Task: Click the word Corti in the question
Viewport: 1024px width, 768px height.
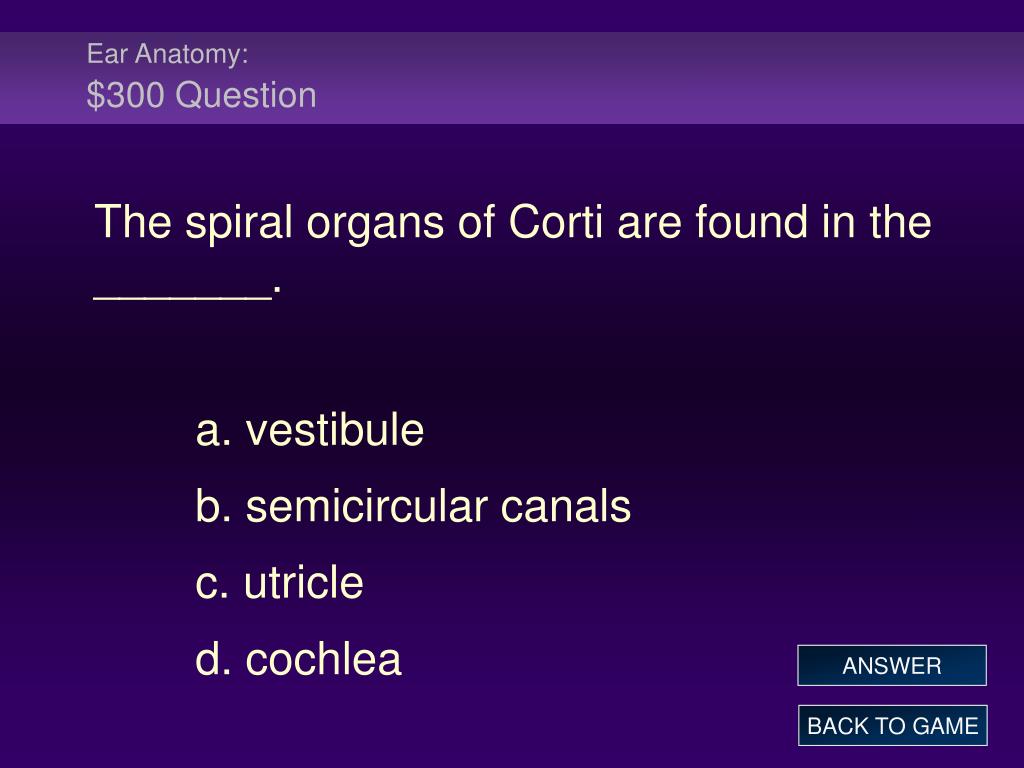Action: point(556,221)
